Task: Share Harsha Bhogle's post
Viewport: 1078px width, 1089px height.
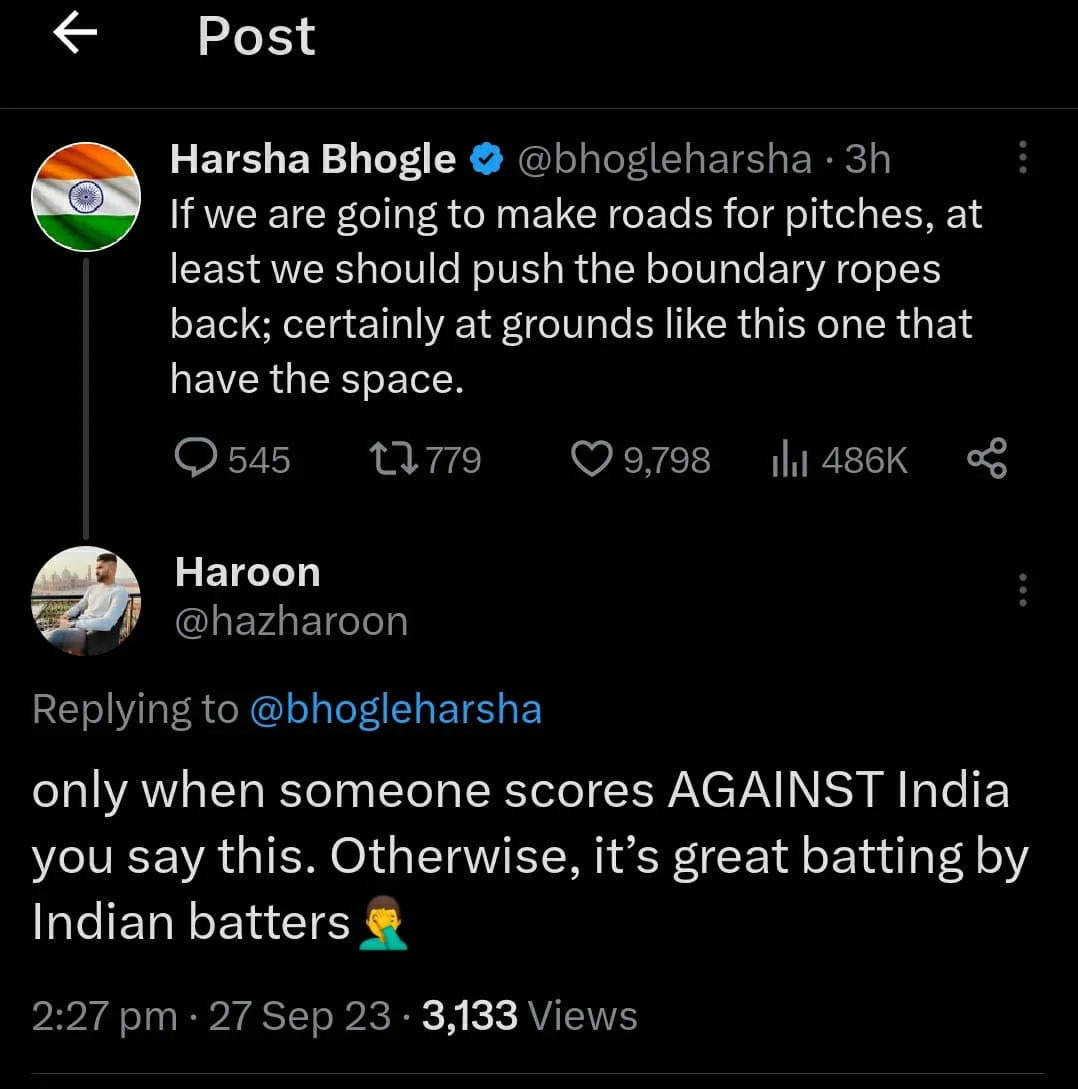Action: [987, 458]
